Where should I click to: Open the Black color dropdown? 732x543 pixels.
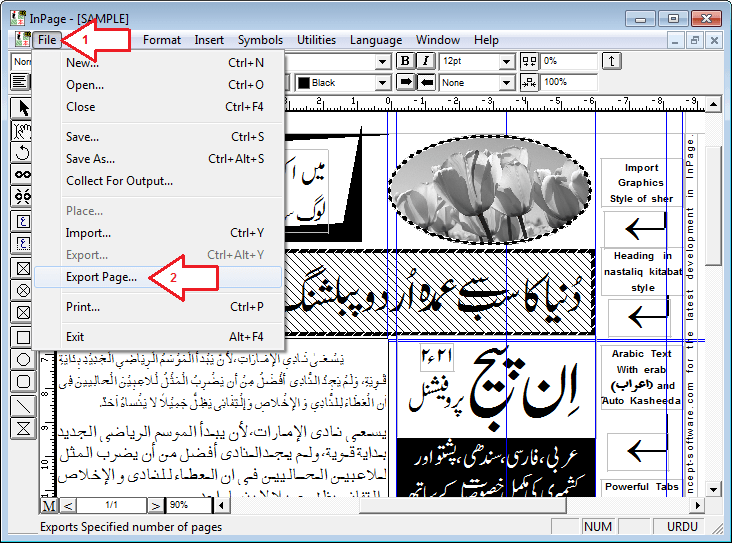[x=382, y=83]
